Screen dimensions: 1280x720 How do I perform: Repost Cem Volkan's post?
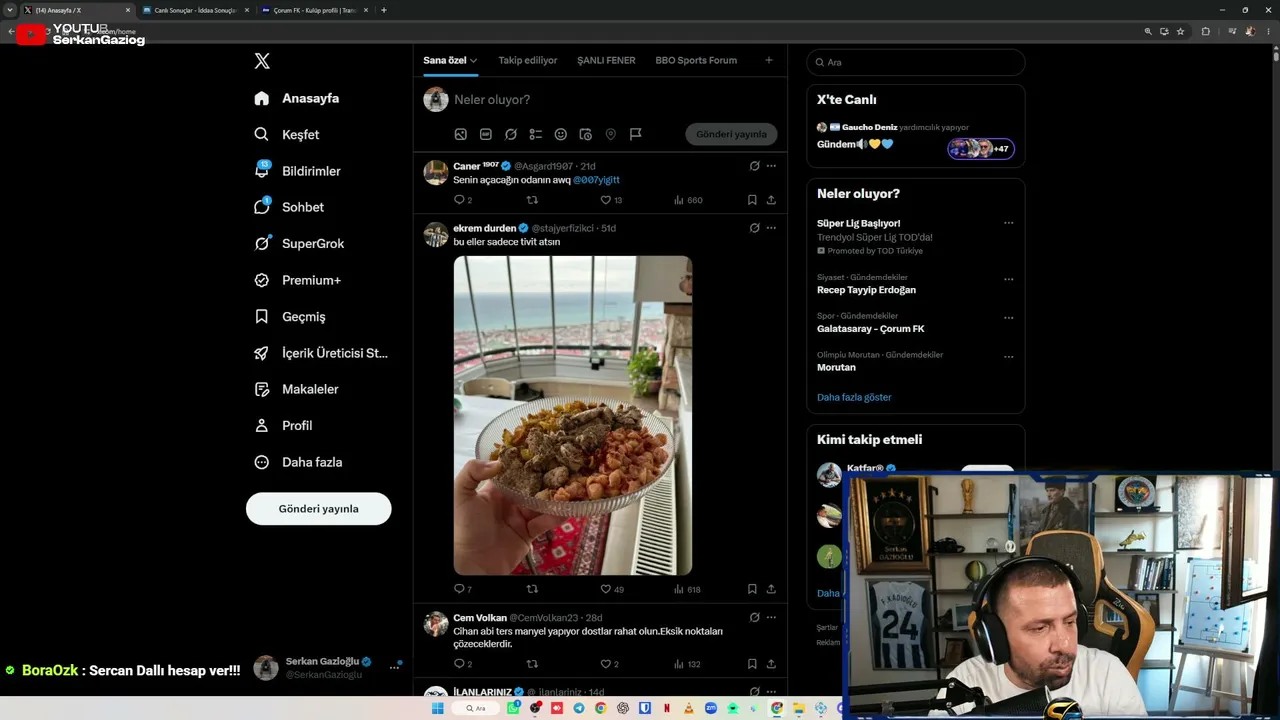pos(532,664)
